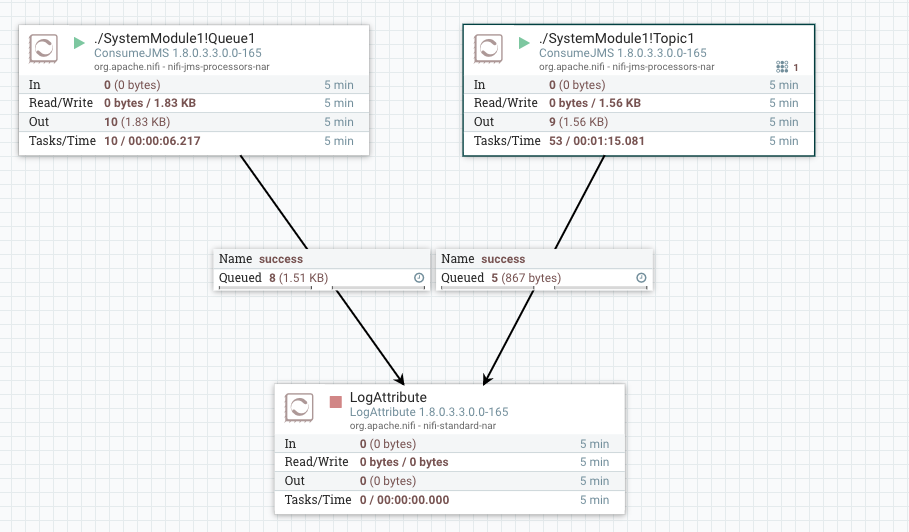Click the Topic1 processor icon

[x=488, y=49]
